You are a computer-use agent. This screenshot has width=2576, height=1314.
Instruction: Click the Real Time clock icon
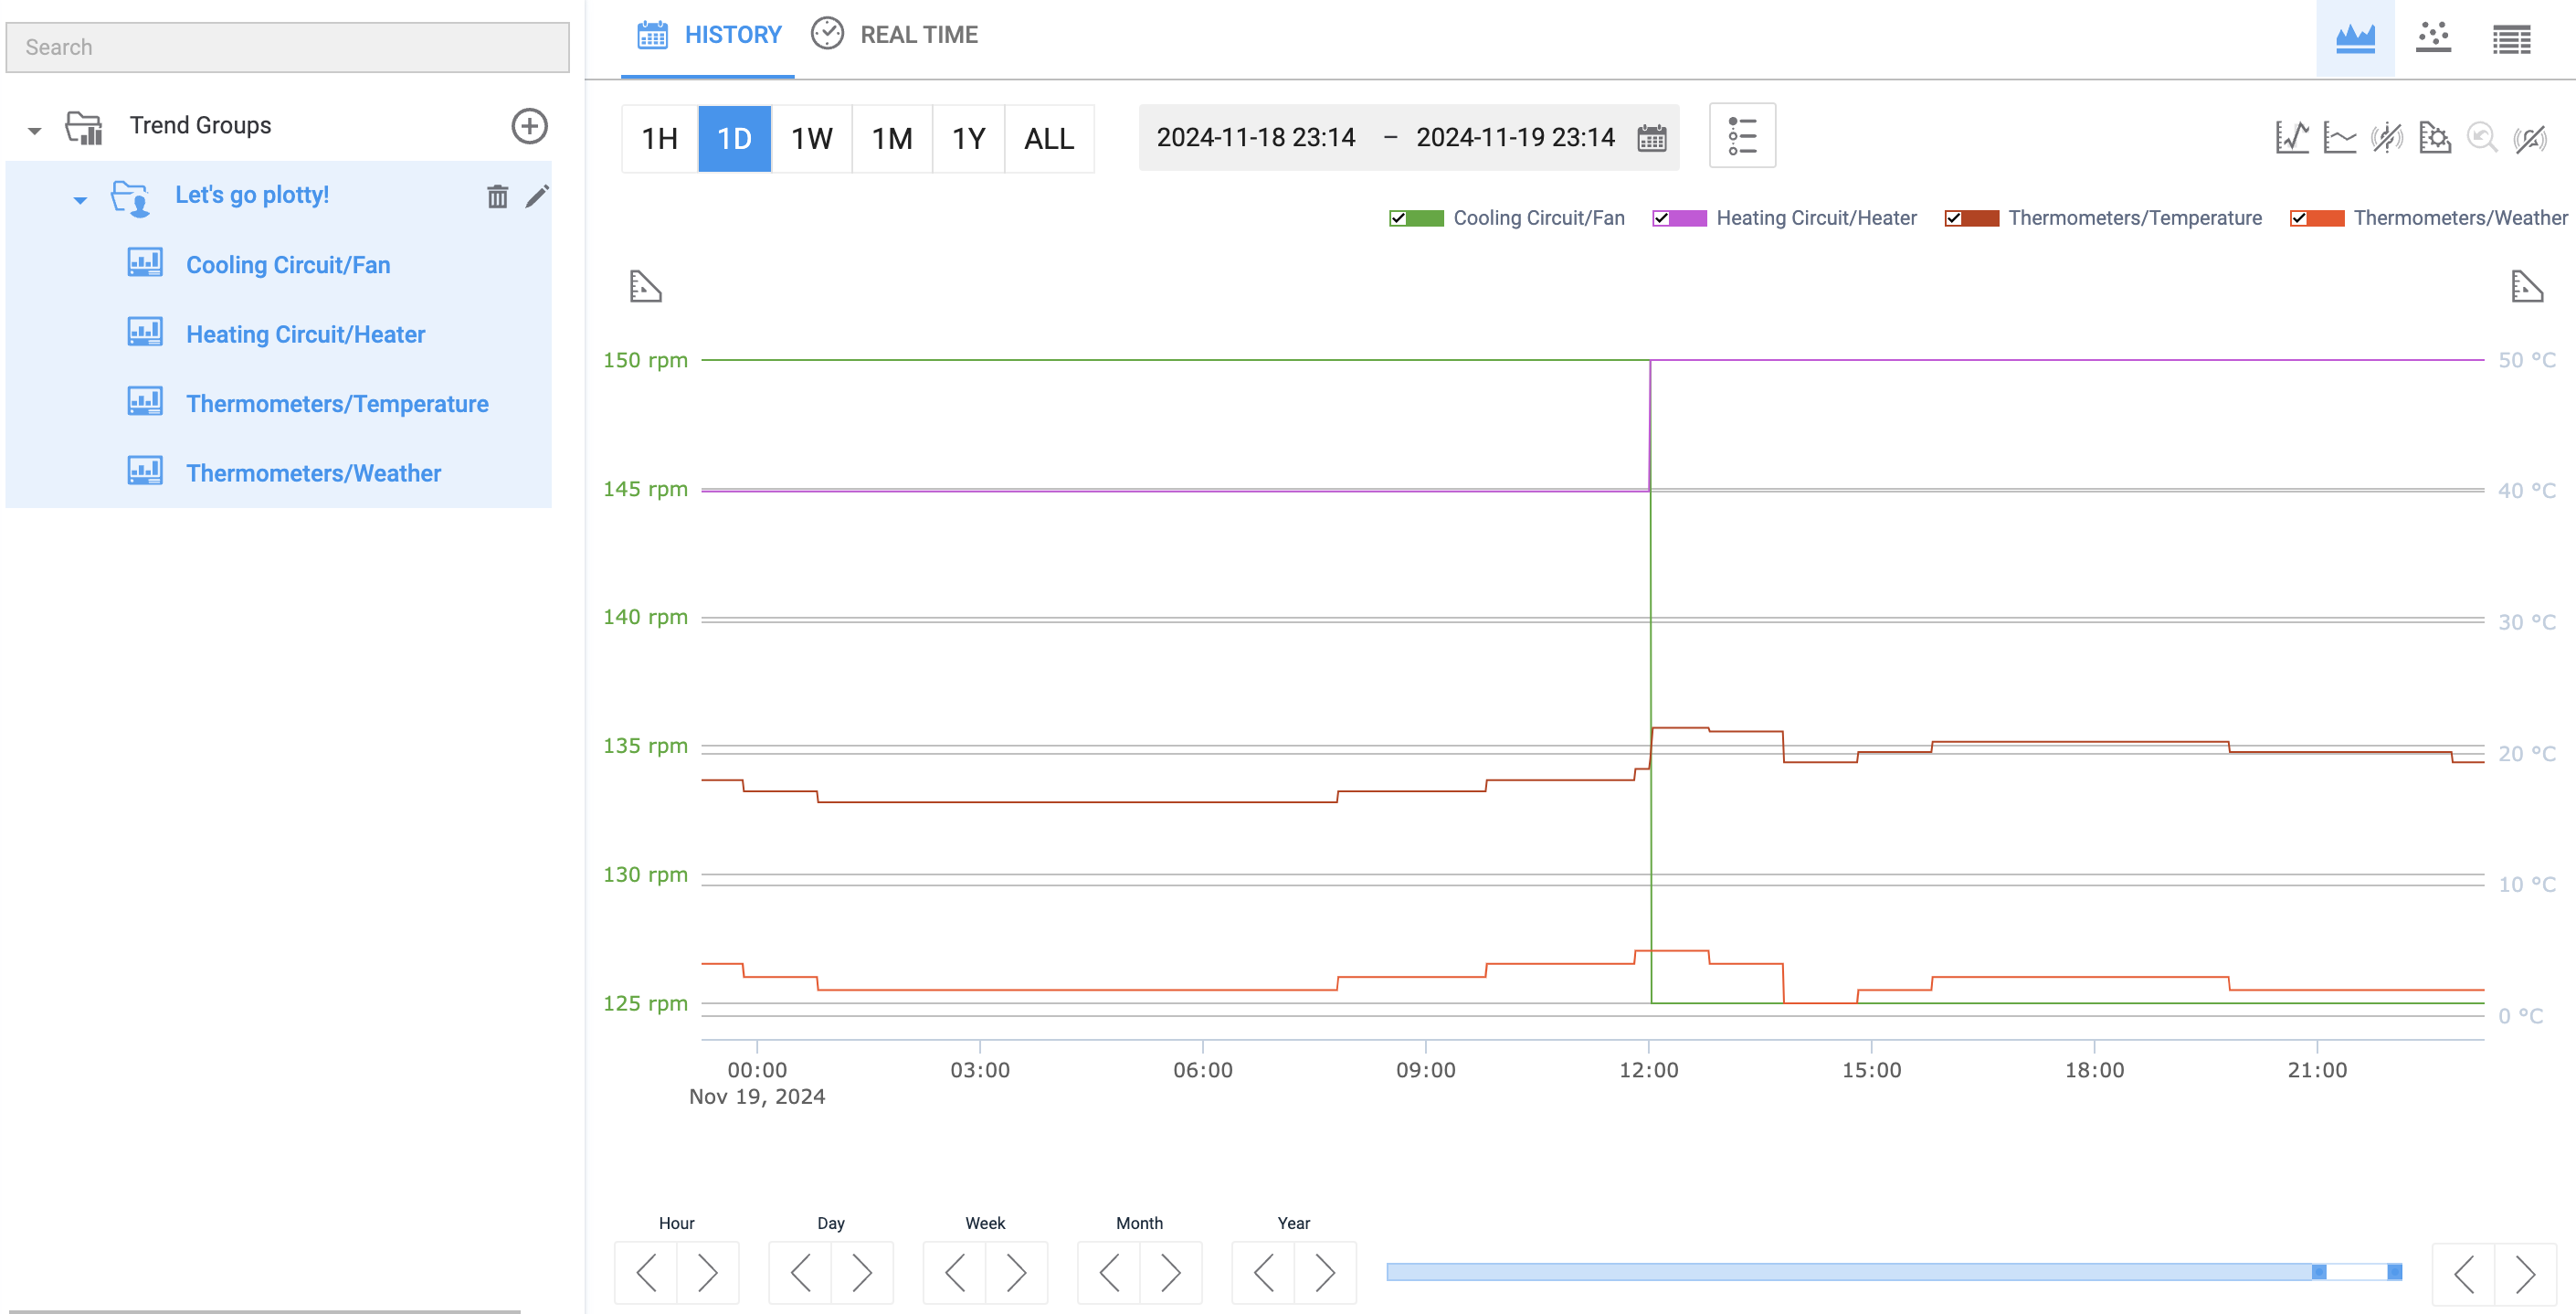coord(827,33)
